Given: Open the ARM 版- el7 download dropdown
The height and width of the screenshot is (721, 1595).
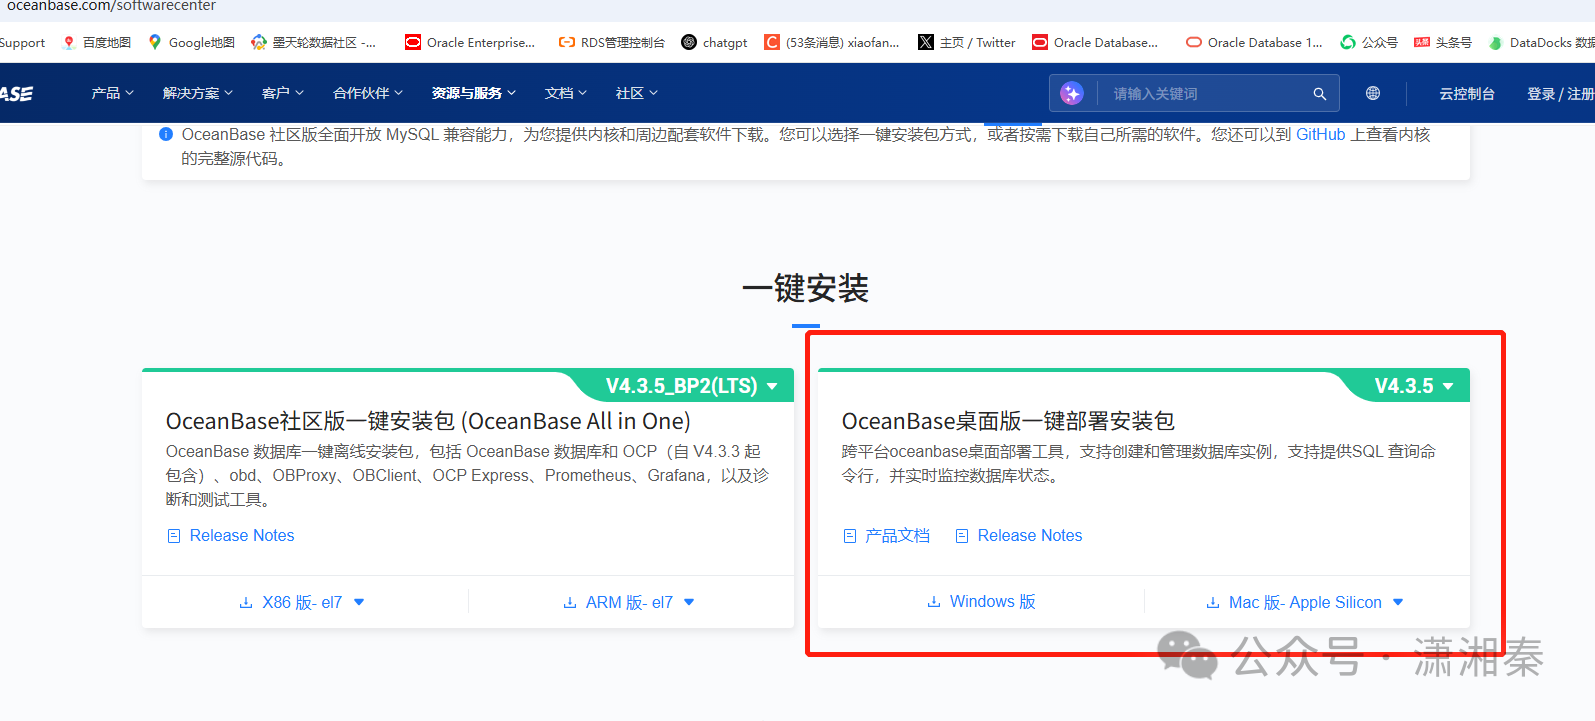Looking at the screenshot, I should tap(629, 602).
